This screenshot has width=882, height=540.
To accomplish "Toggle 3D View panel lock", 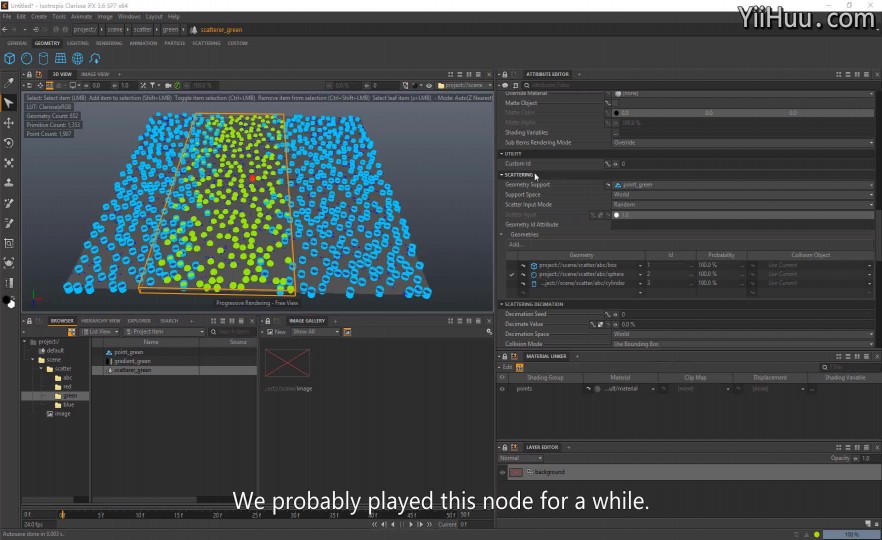I will click(x=29, y=74).
